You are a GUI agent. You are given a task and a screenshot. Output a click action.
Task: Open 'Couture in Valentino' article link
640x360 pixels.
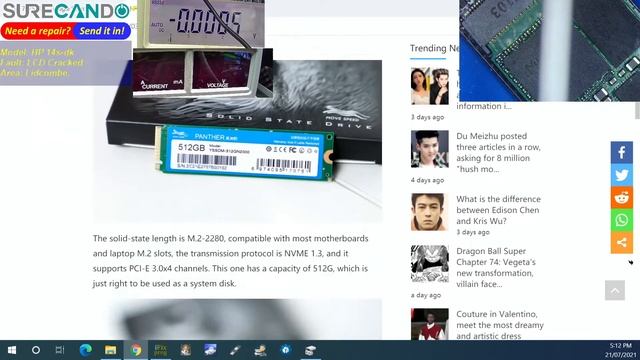tap(500, 325)
